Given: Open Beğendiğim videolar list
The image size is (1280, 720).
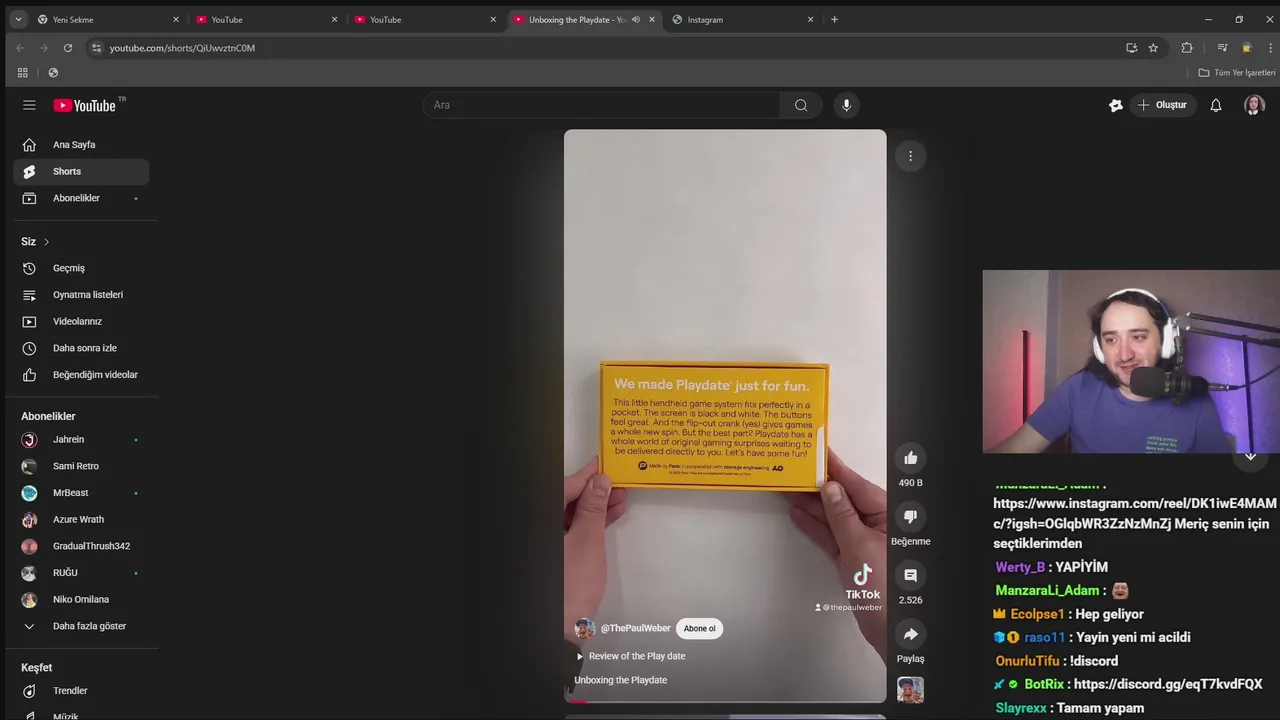Looking at the screenshot, I should click(x=81, y=375).
